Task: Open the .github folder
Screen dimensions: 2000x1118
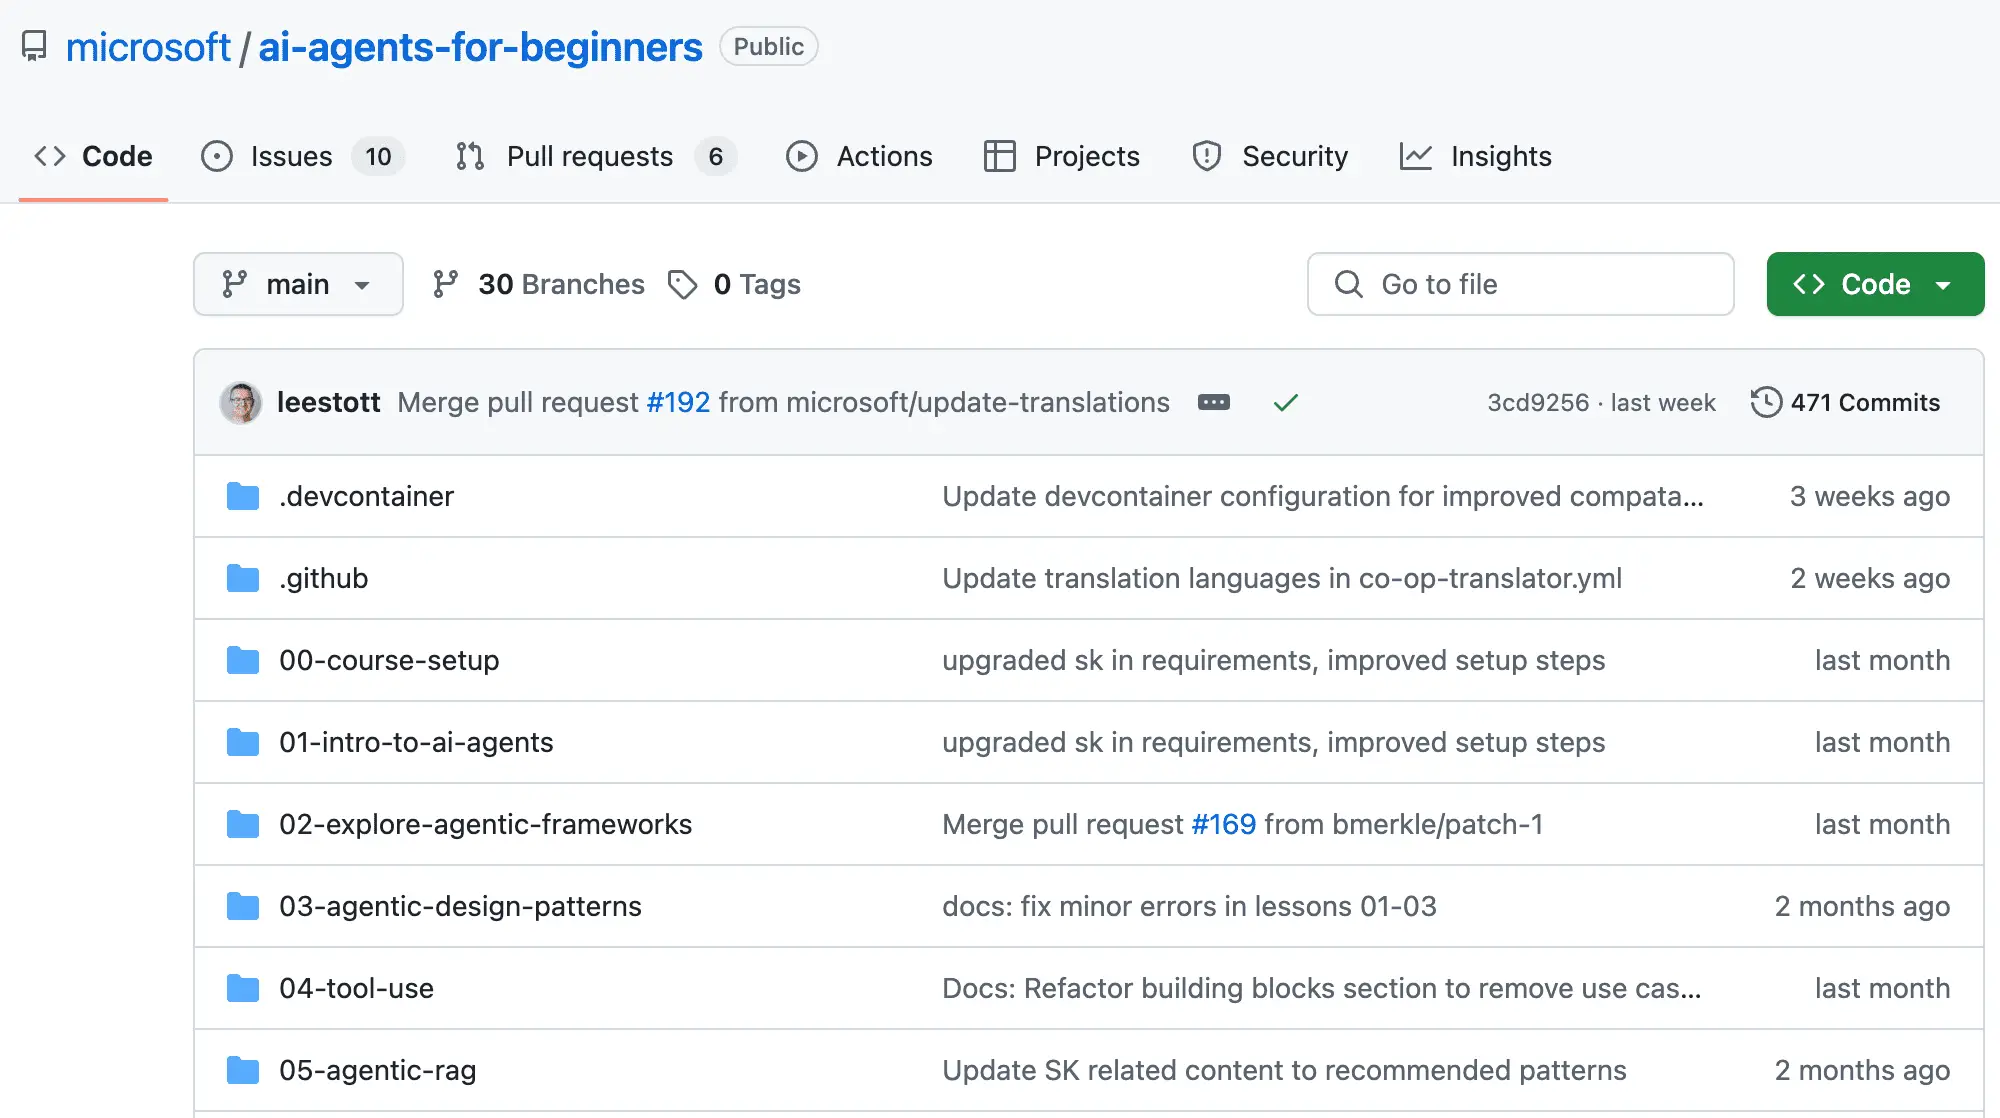Action: [323, 578]
